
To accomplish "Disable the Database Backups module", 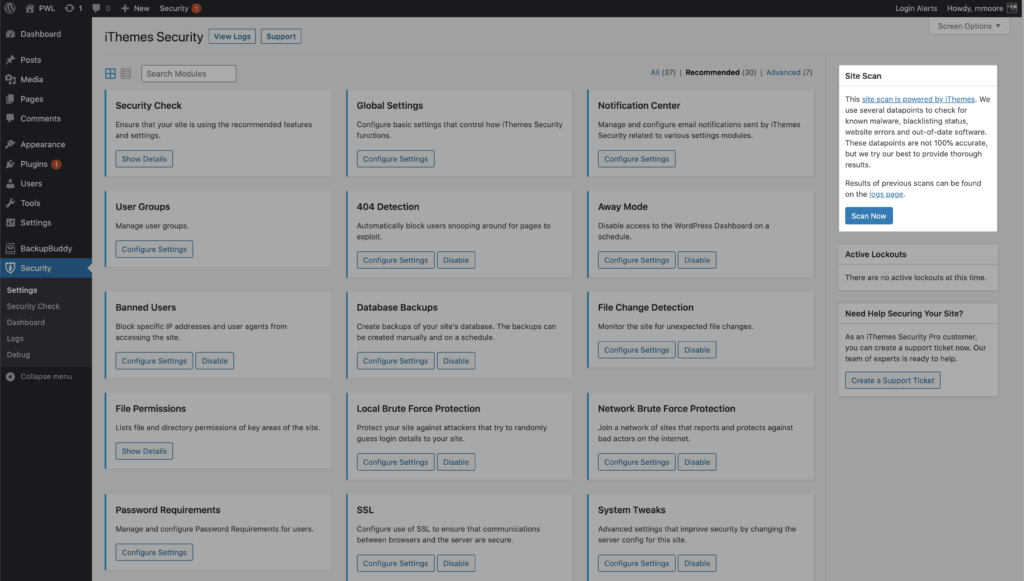I will [x=456, y=360].
